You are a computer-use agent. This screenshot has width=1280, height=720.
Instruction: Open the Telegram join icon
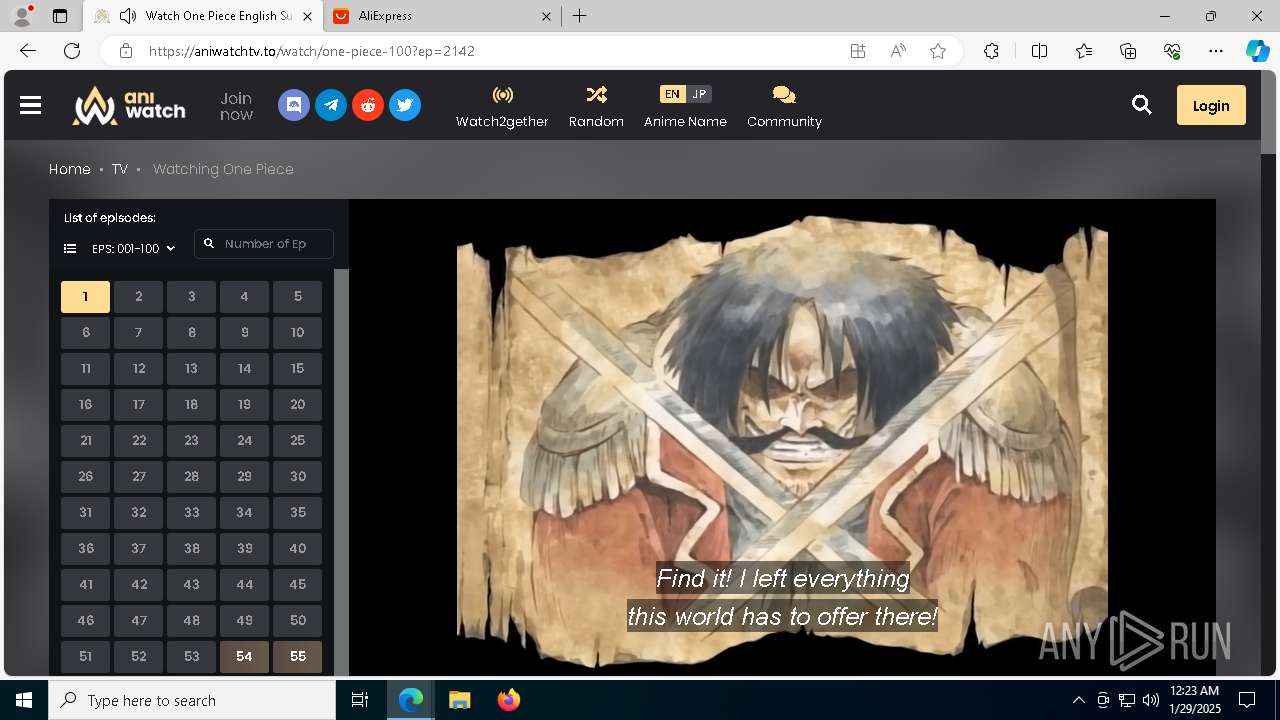pos(331,105)
